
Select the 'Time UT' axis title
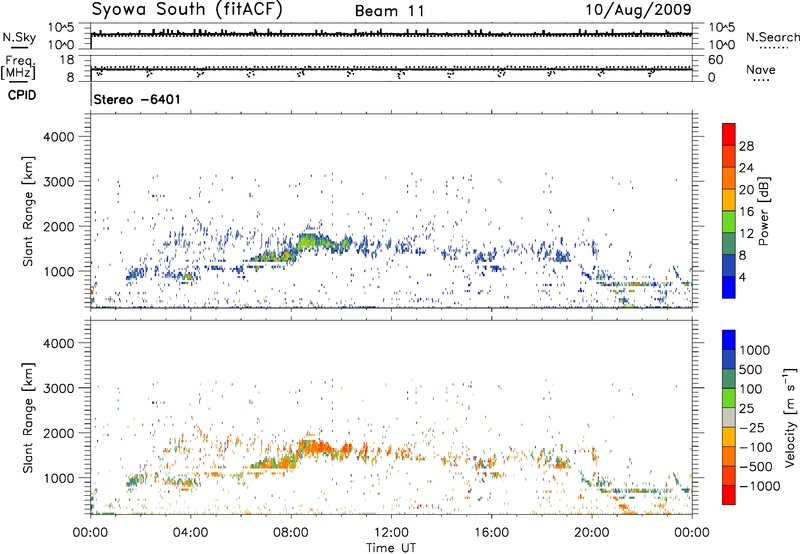(x=391, y=548)
